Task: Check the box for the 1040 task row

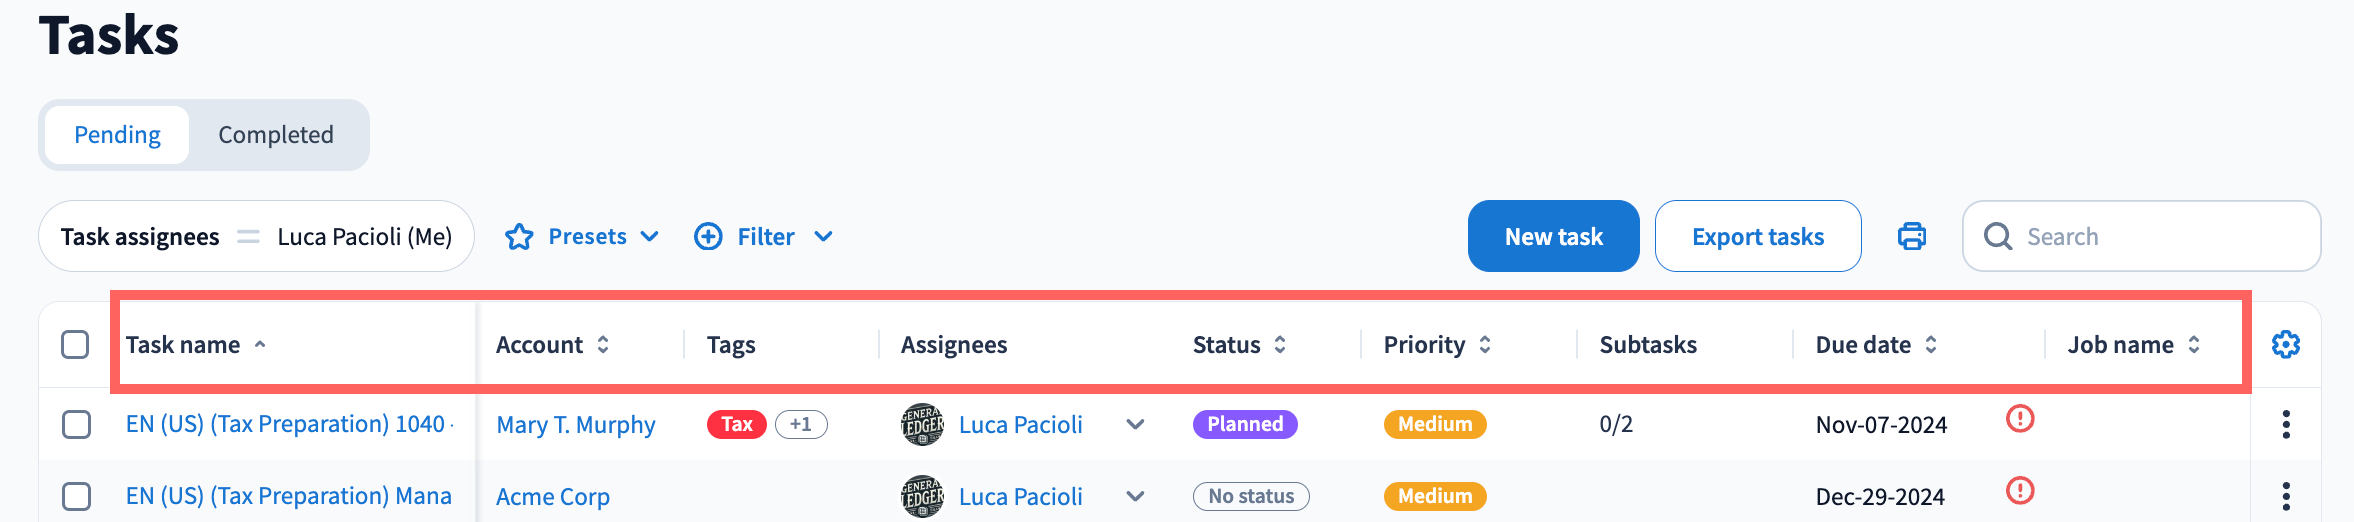Action: pyautogui.click(x=76, y=425)
